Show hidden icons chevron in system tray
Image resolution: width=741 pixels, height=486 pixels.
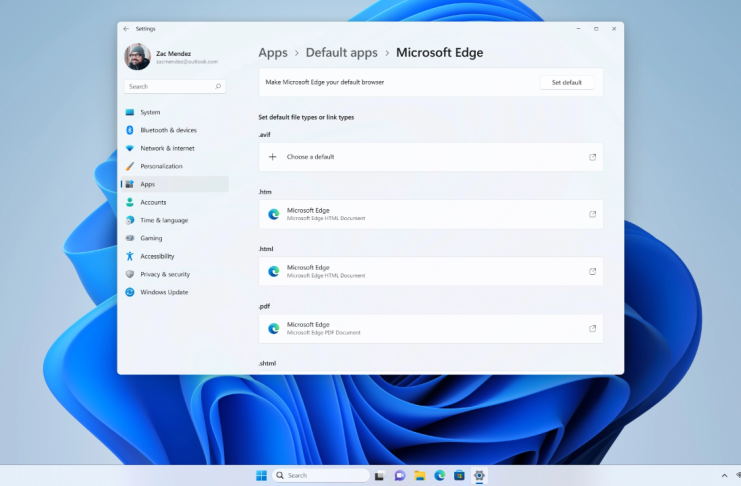click(x=724, y=476)
